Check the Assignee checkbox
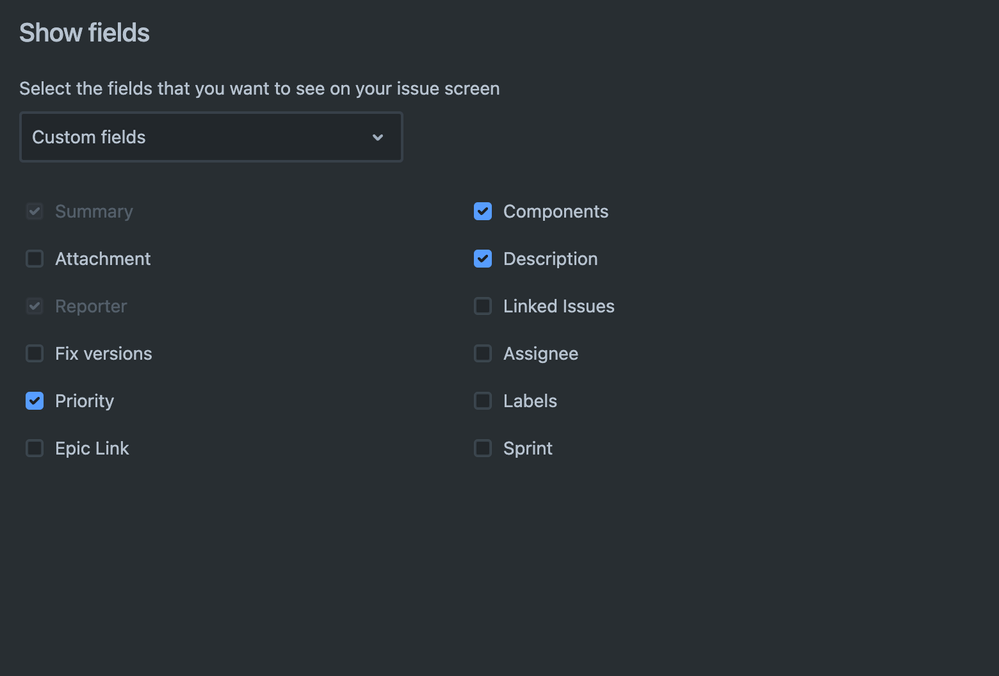Image resolution: width=999 pixels, height=676 pixels. (x=483, y=353)
